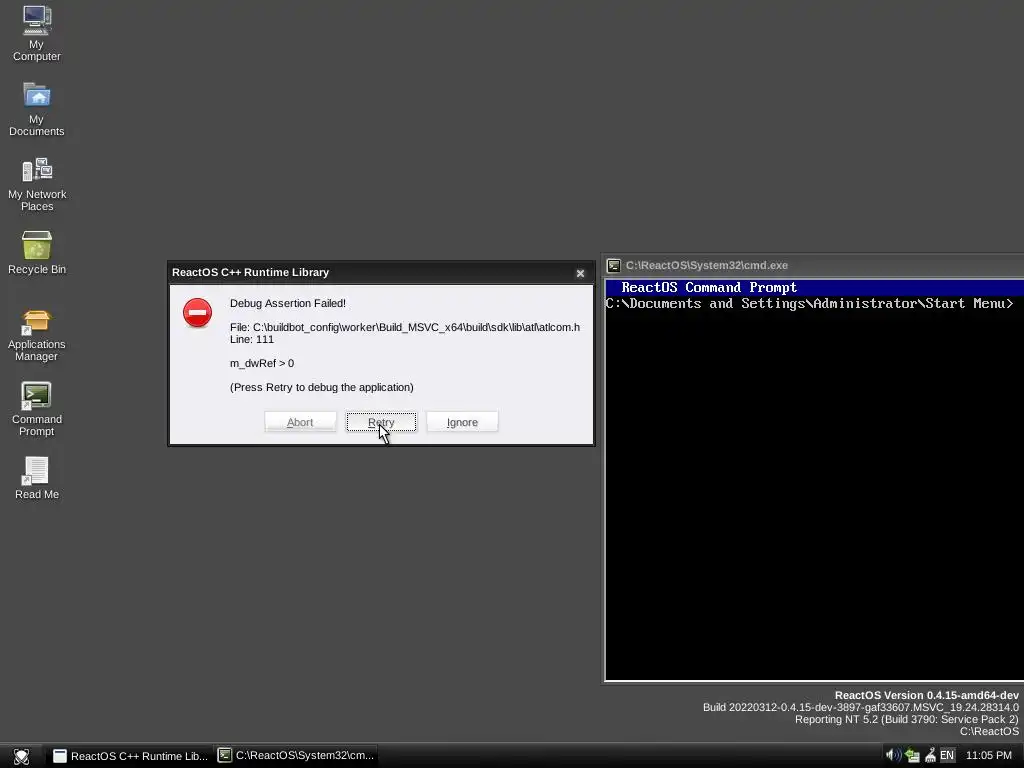The width and height of the screenshot is (1024, 768).
Task: Open the ReactOS Start menu button
Action: [22, 756]
